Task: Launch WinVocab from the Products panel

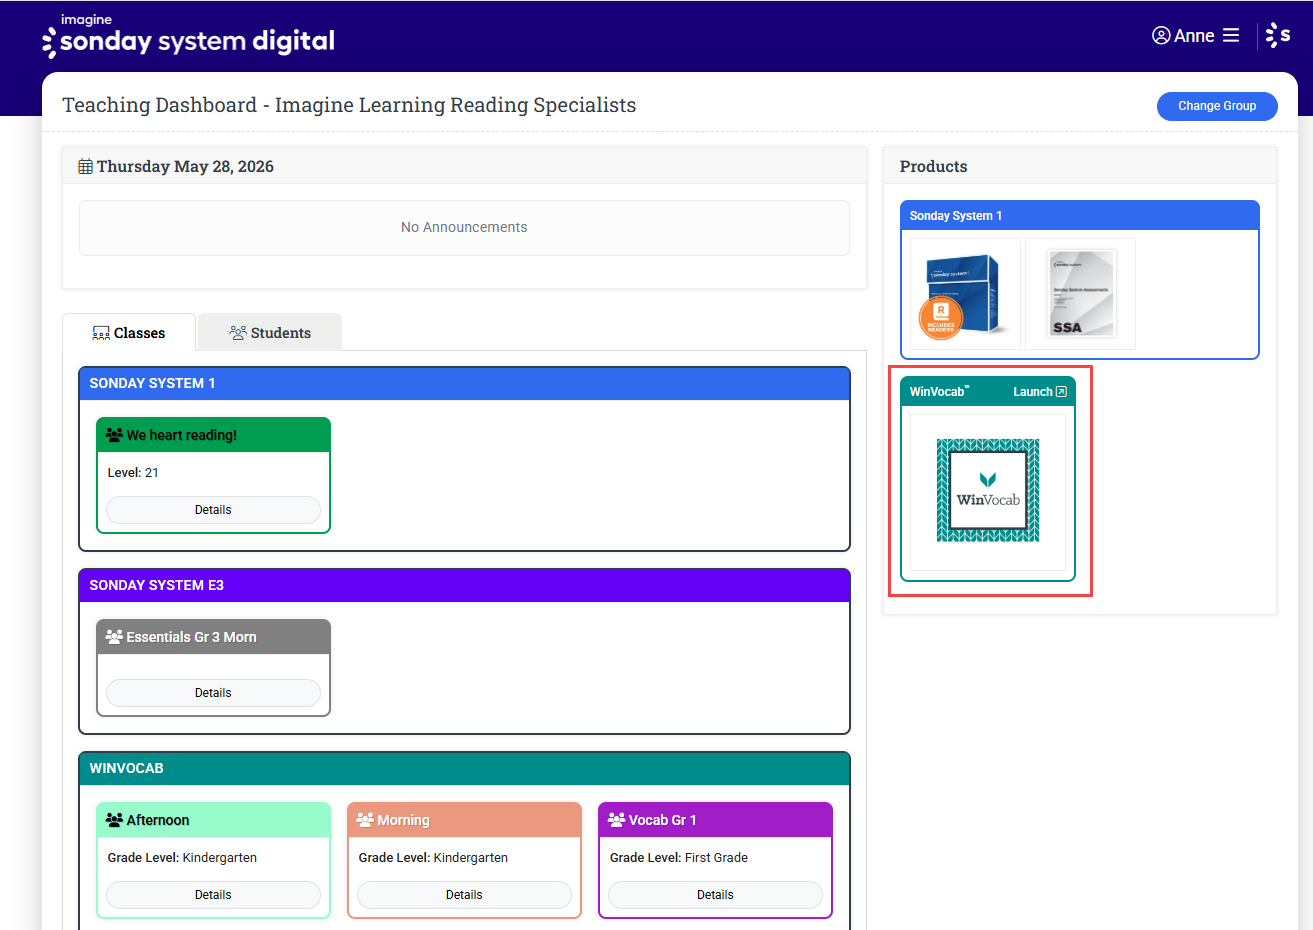Action: pyautogui.click(x=1040, y=392)
